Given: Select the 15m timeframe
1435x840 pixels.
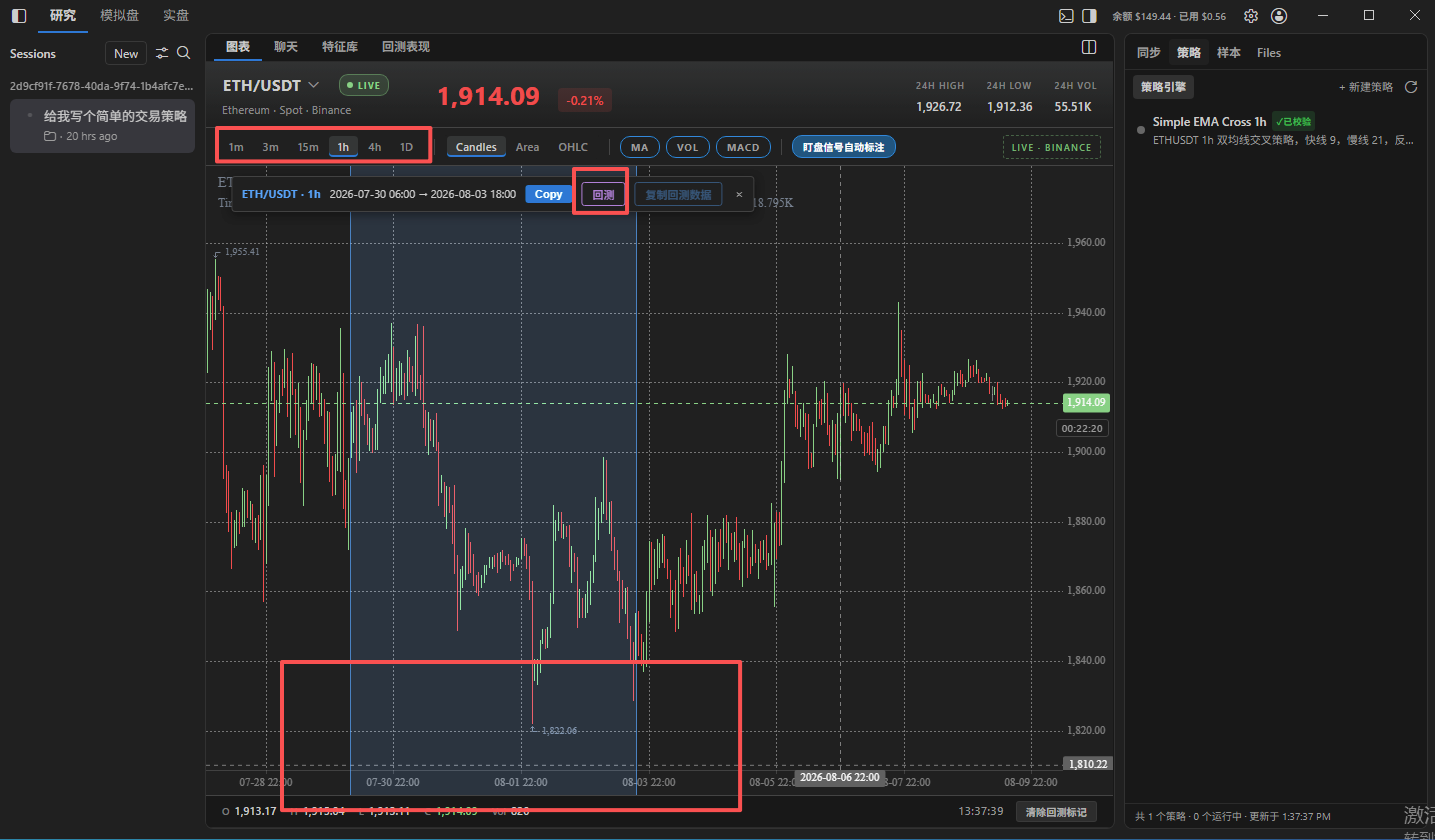Looking at the screenshot, I should 308,147.
